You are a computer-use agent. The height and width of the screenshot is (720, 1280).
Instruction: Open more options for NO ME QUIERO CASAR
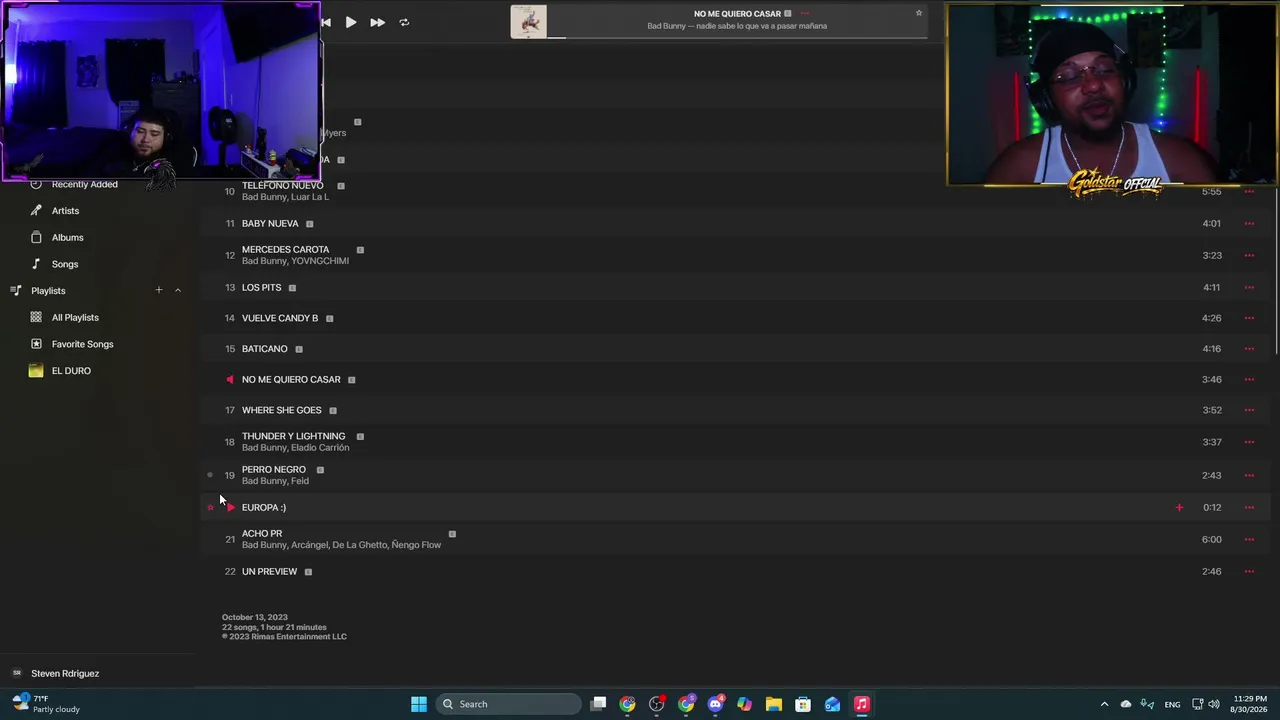1249,380
